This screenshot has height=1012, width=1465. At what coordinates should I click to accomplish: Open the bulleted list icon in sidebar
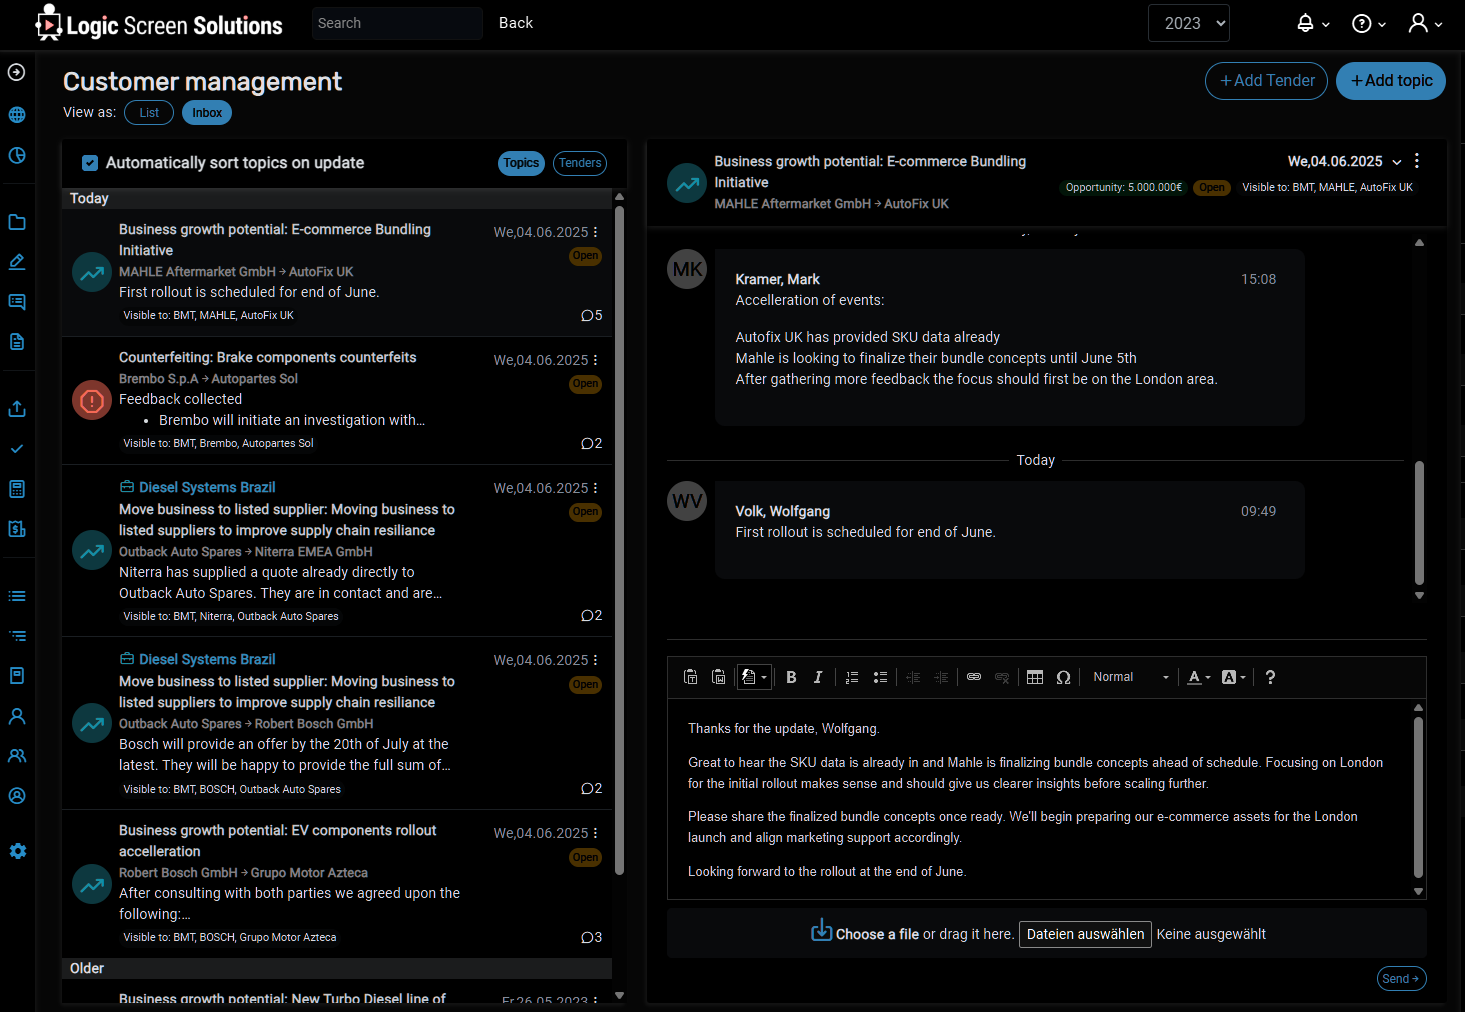click(17, 596)
